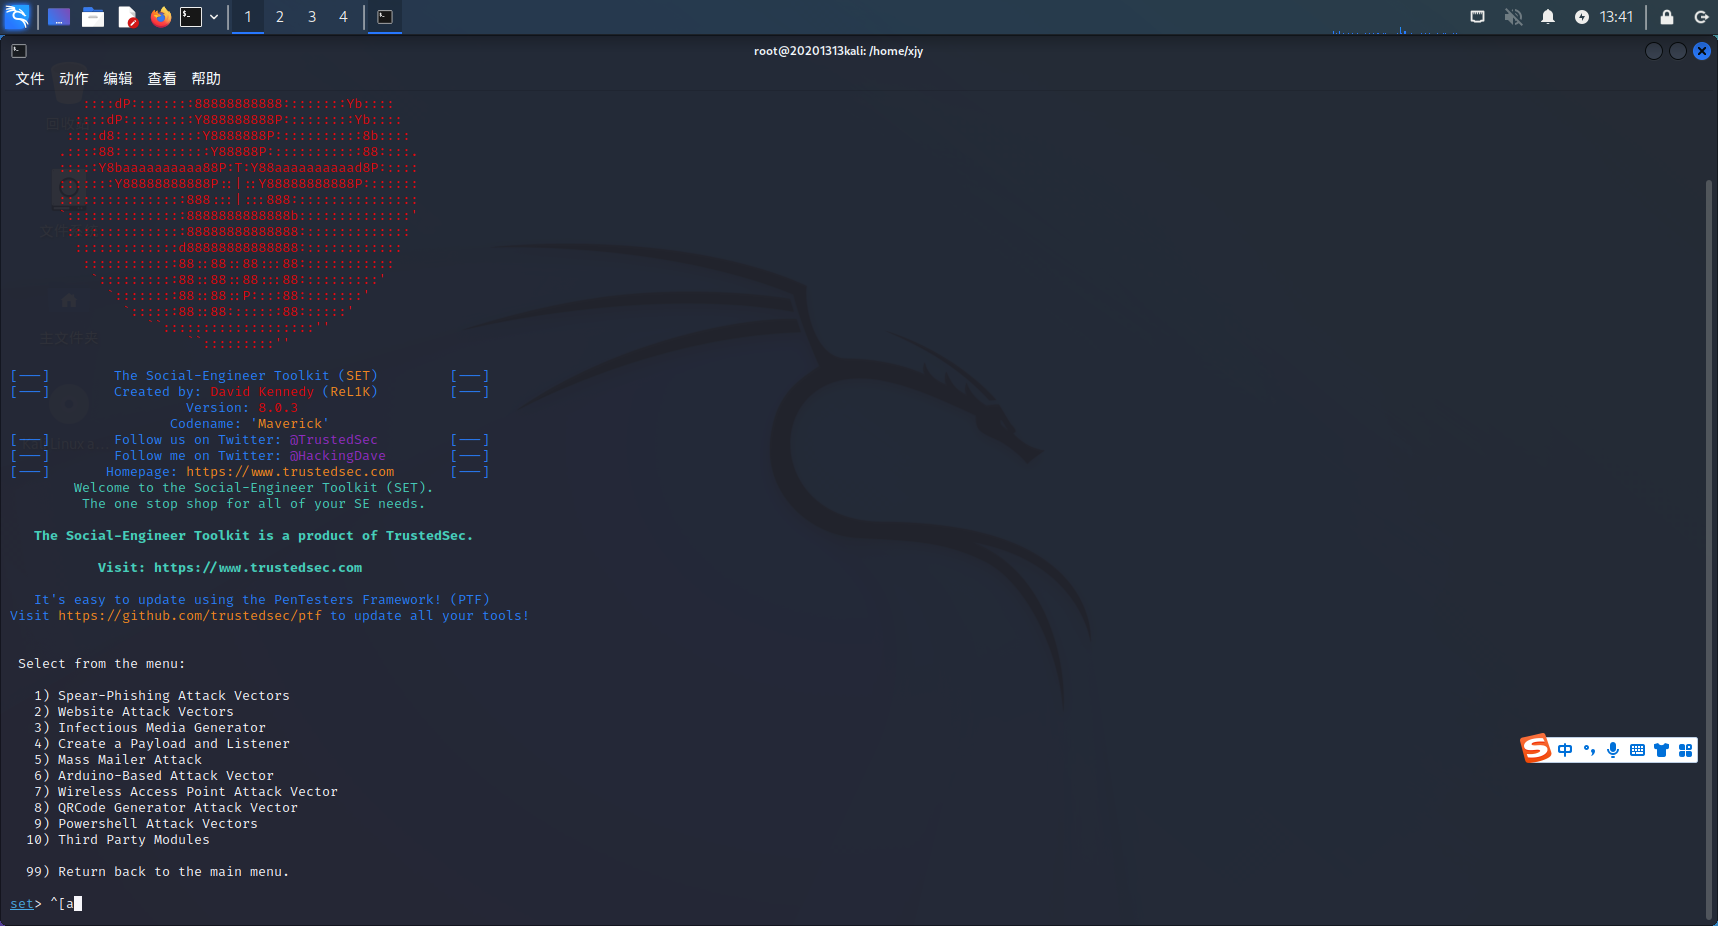This screenshot has height=926, width=1718.
Task: Open the 文件 menu
Action: [x=30, y=79]
